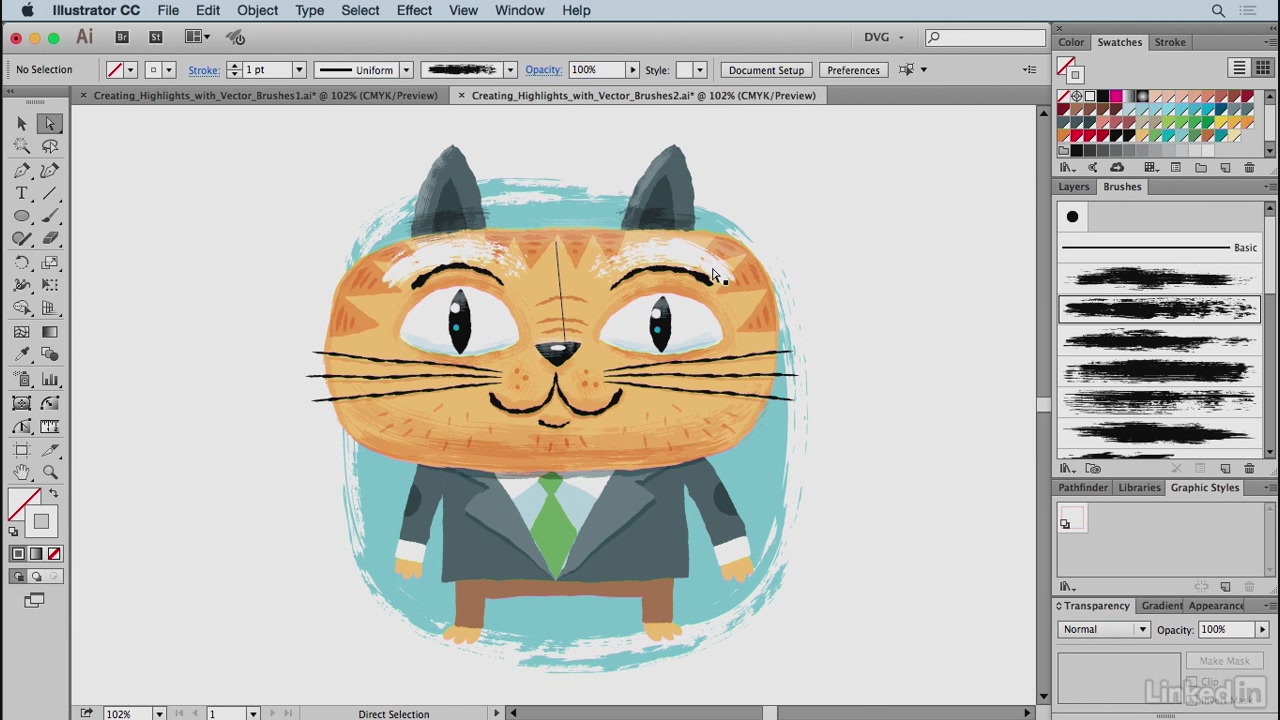This screenshot has height=720, width=1280.
Task: Delete brush via Brushes panel trash icon
Action: click(1249, 468)
